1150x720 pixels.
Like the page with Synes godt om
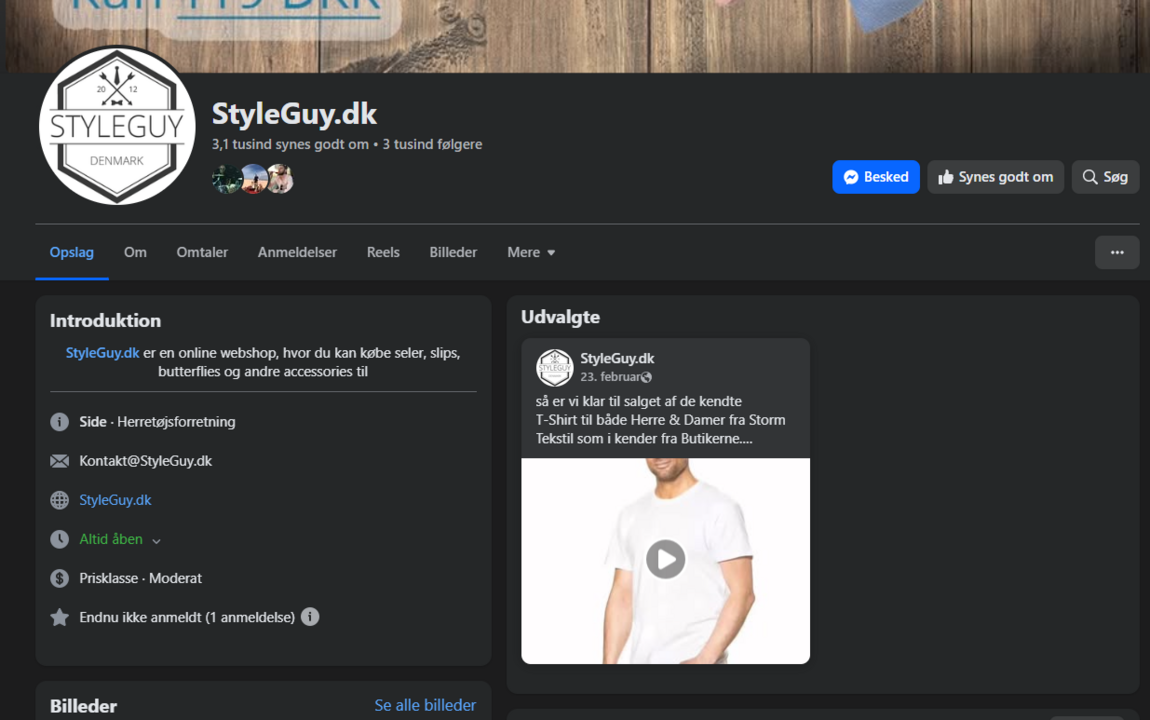coord(995,177)
